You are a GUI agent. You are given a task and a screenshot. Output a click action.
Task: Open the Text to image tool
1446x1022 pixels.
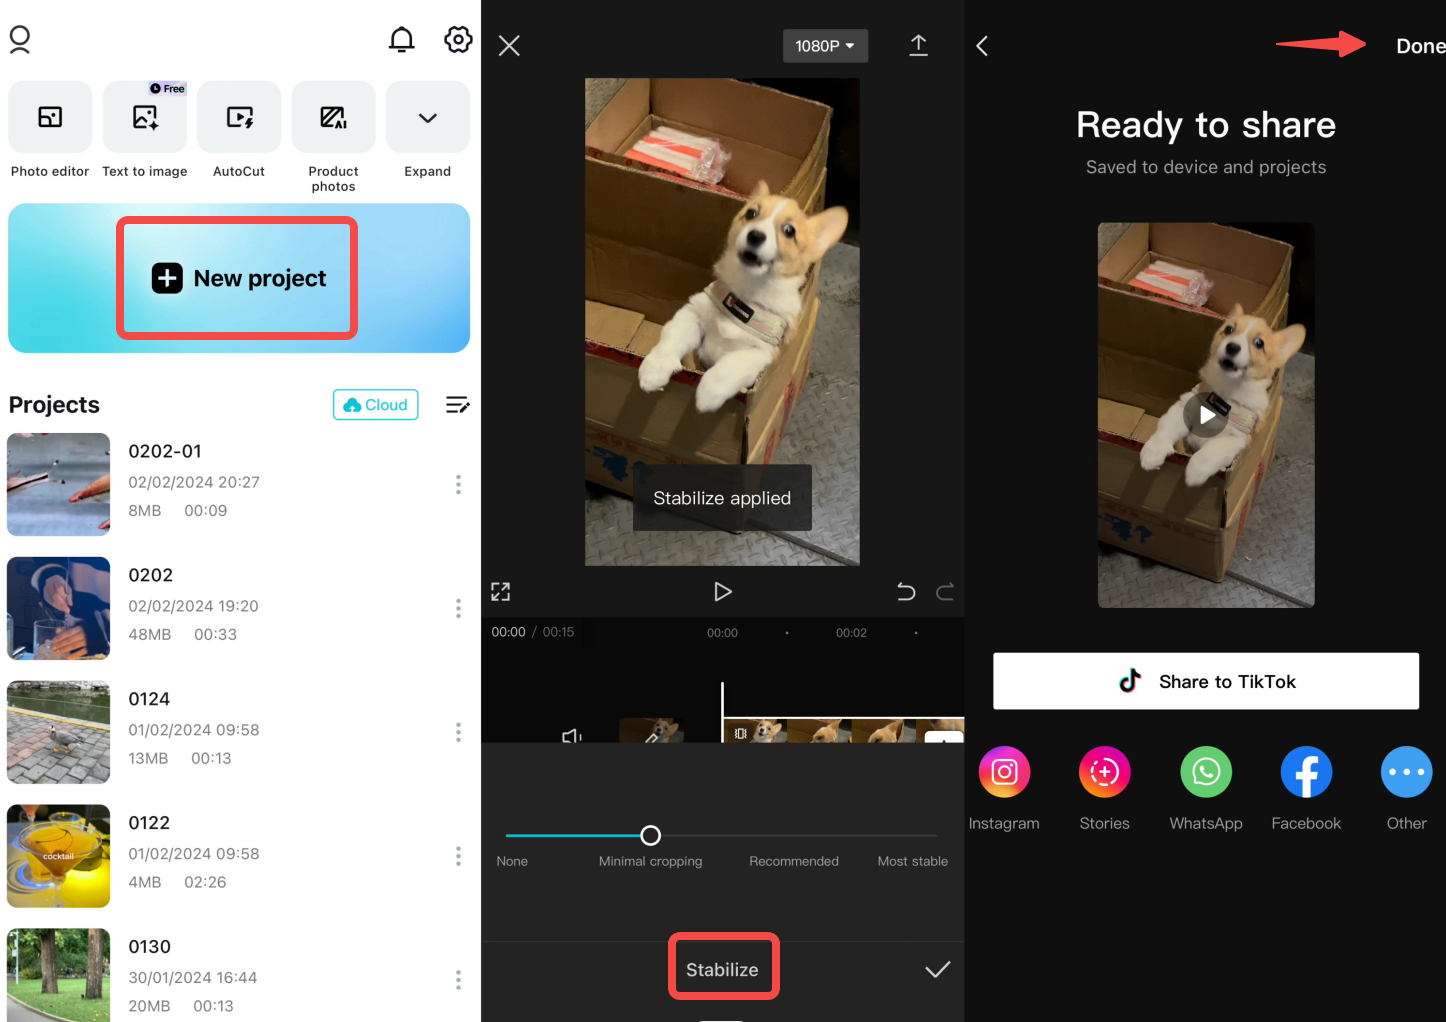[144, 117]
